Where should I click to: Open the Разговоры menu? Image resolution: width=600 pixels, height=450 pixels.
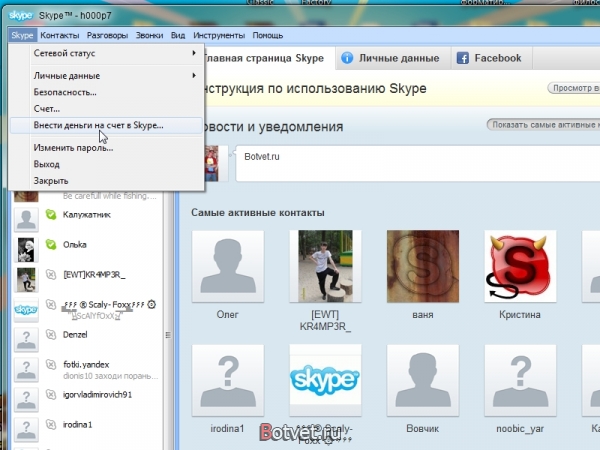pos(108,36)
